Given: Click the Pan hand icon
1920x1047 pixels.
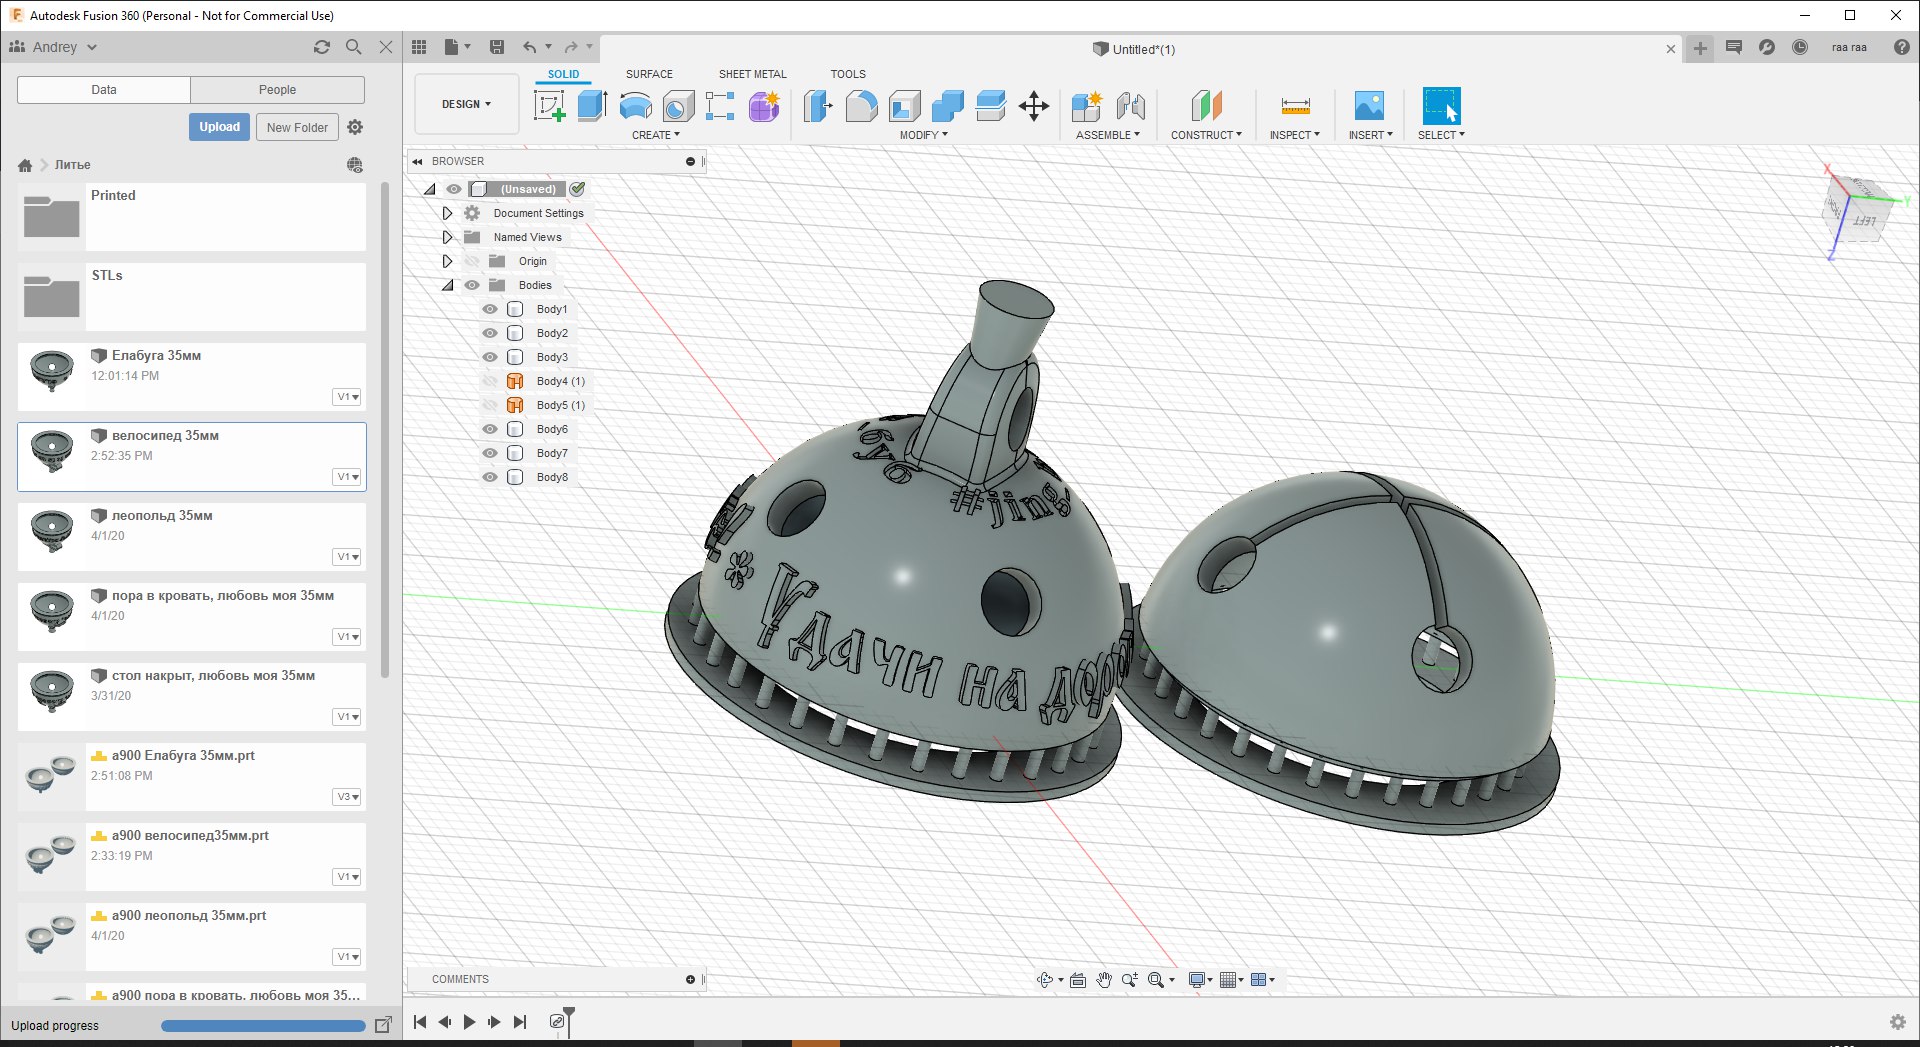Looking at the screenshot, I should coord(1104,980).
